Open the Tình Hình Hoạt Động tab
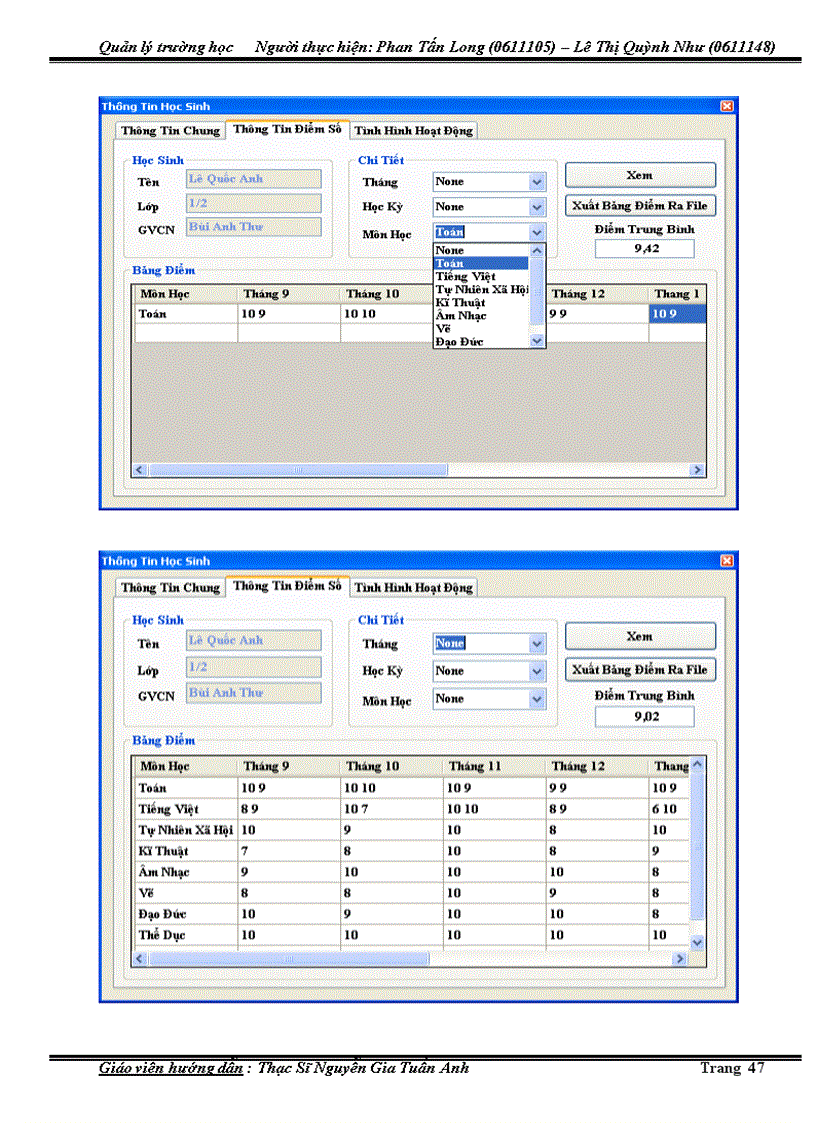This screenshot has width=816, height=1123. [x=413, y=130]
